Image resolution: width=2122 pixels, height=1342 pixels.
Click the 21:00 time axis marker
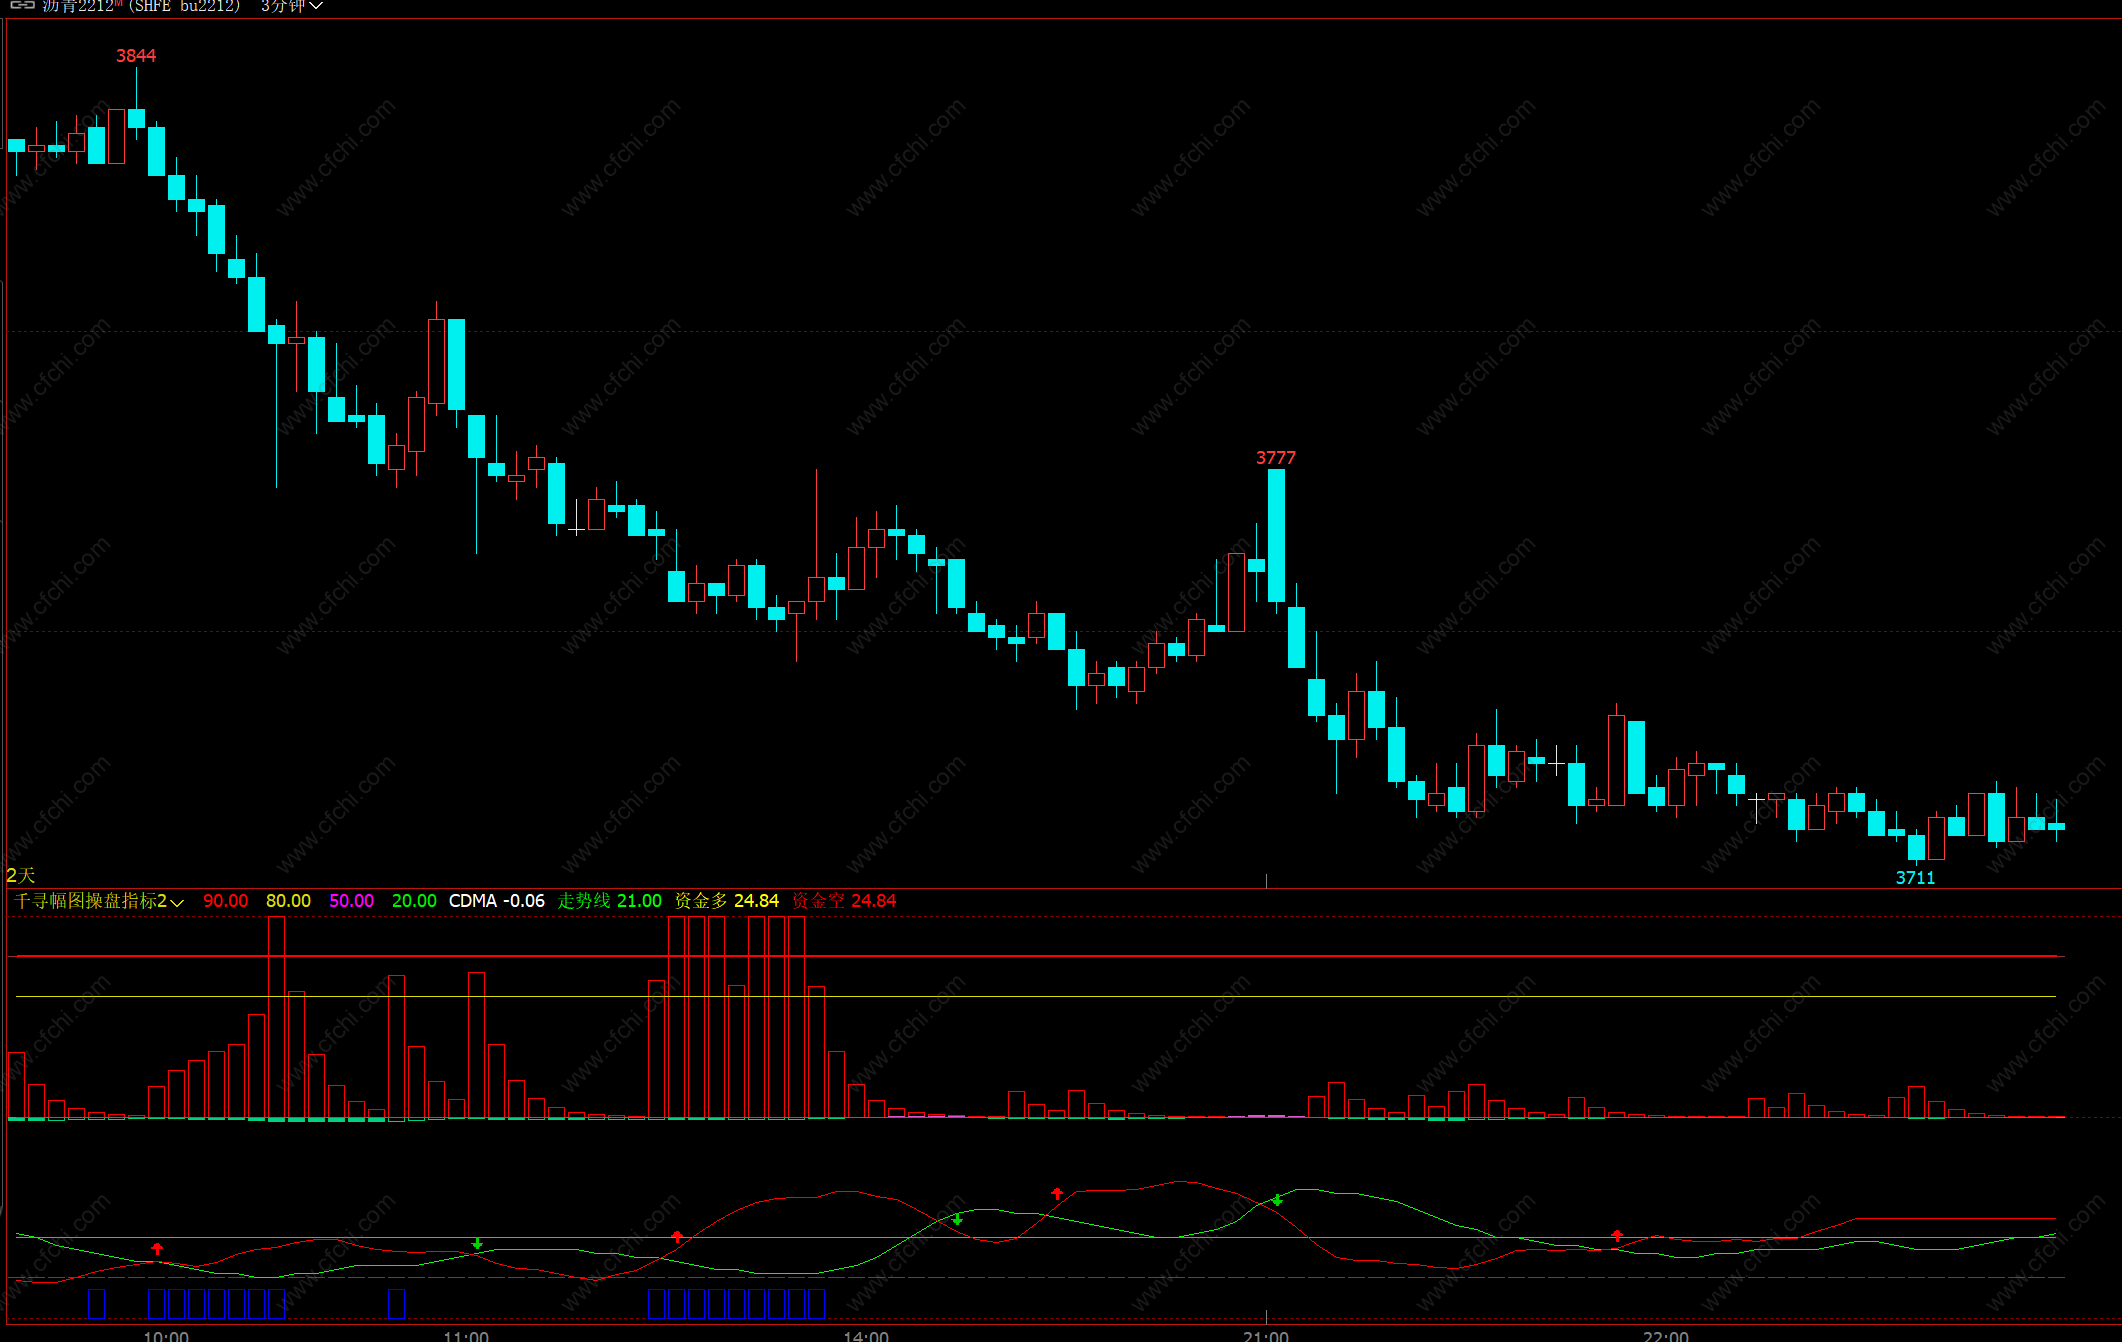coord(1266,1335)
